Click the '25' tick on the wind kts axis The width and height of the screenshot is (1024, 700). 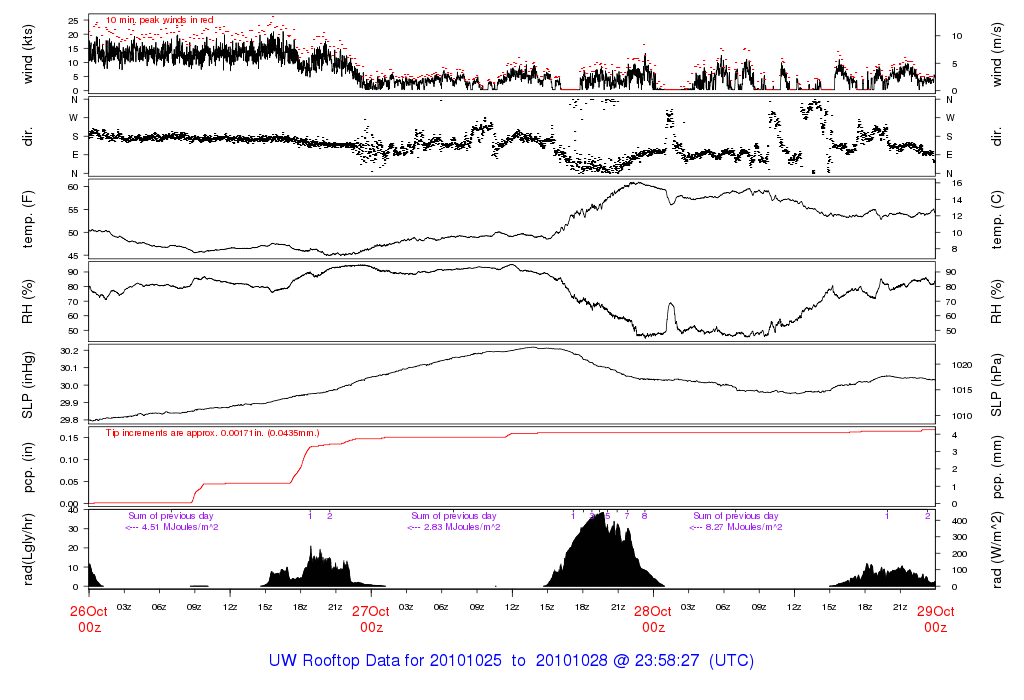74,21
